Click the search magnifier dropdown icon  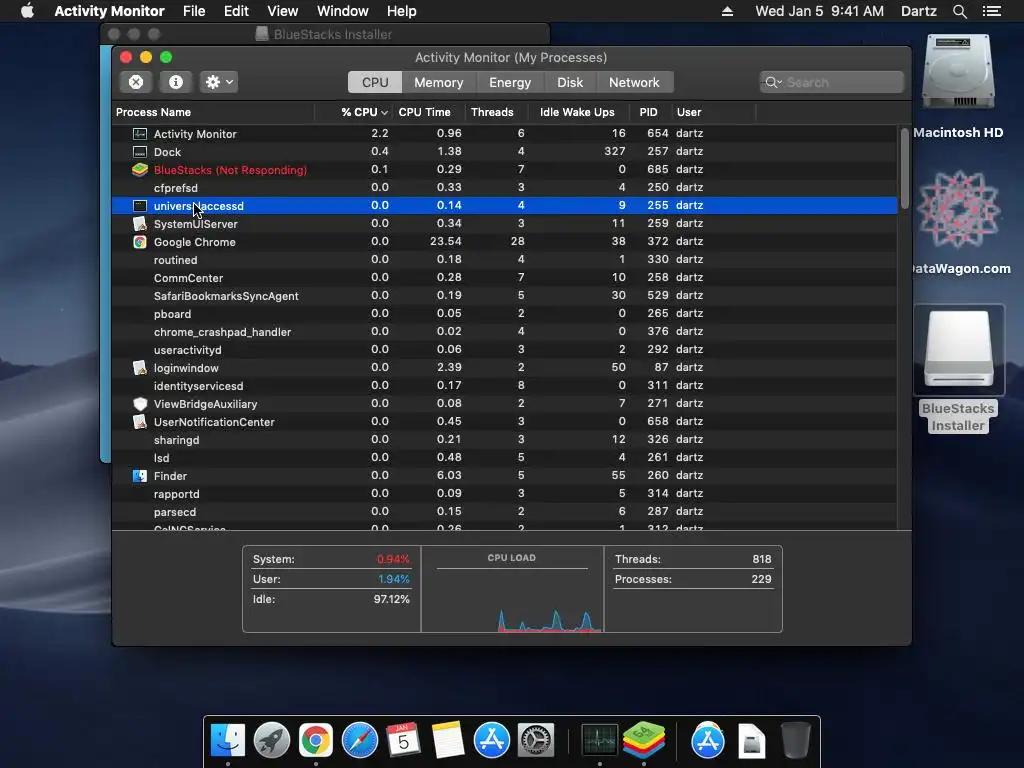(773, 82)
